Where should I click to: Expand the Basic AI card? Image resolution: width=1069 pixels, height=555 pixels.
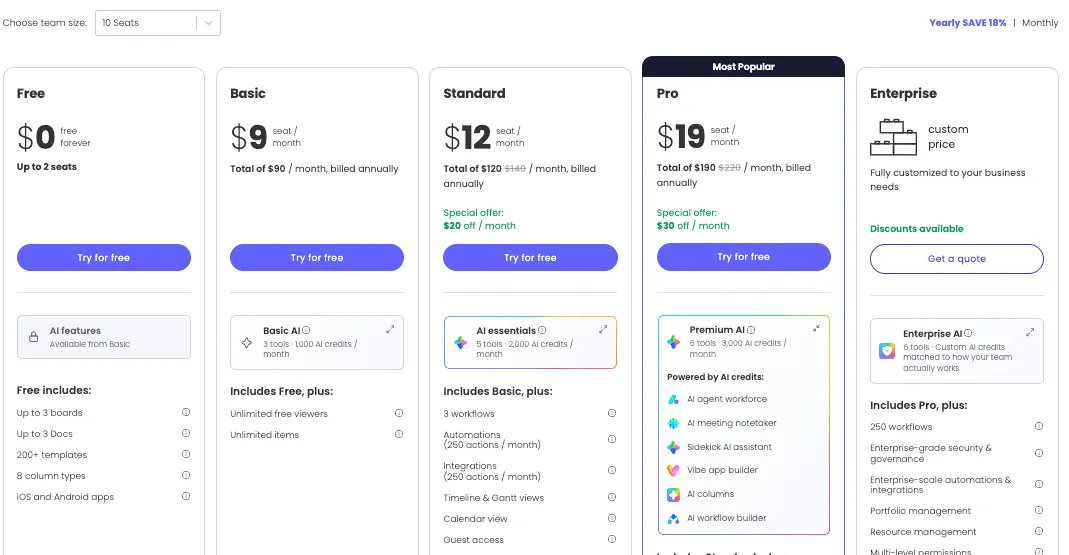point(390,329)
